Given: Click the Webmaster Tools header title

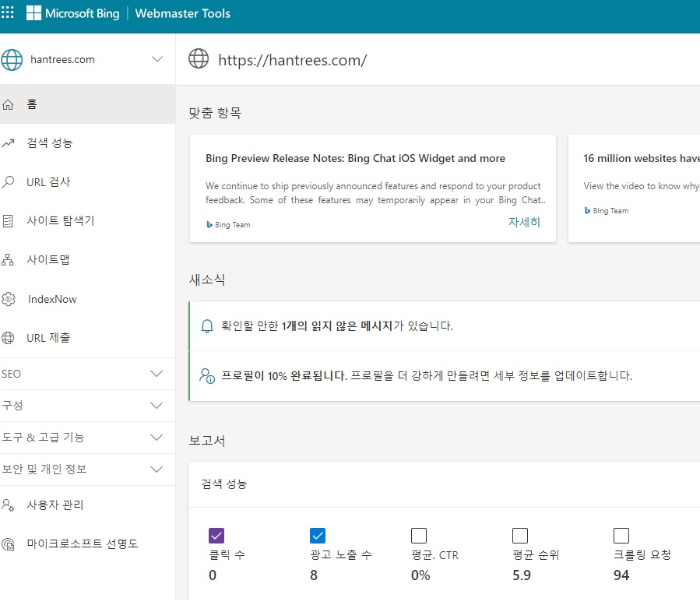Looking at the screenshot, I should pyautogui.click(x=183, y=13).
